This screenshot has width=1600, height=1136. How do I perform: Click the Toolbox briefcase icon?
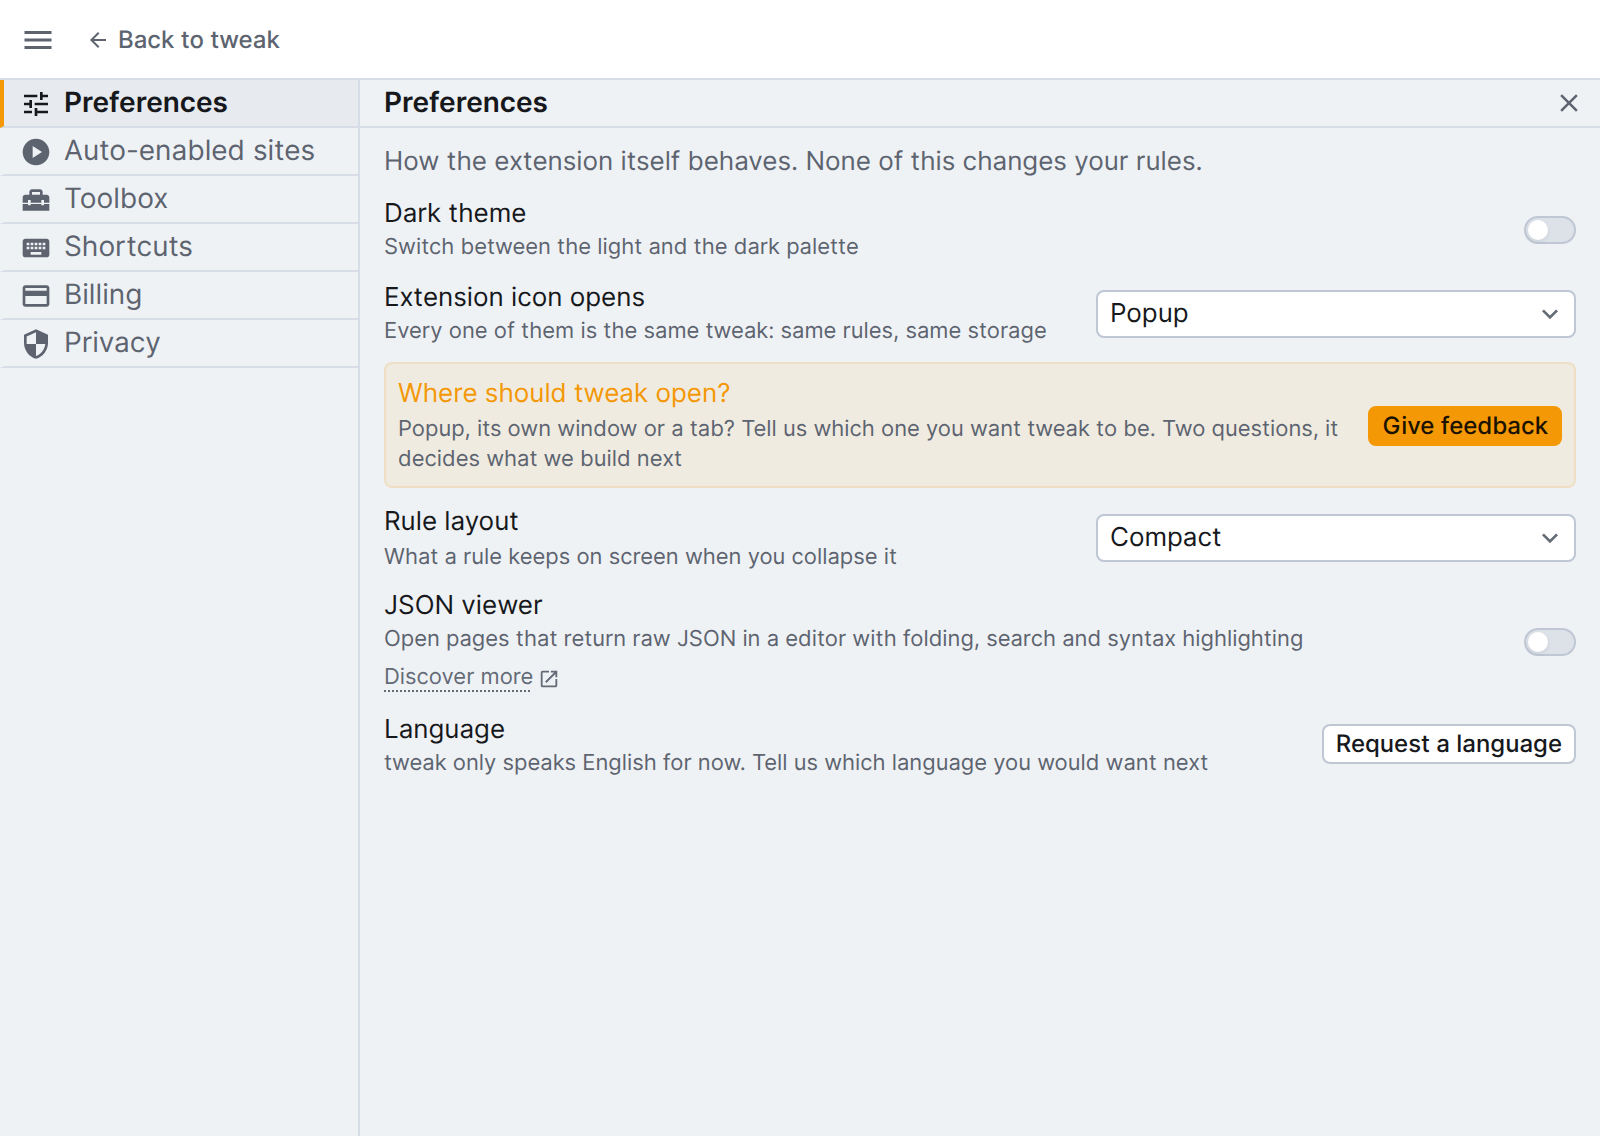point(36,200)
